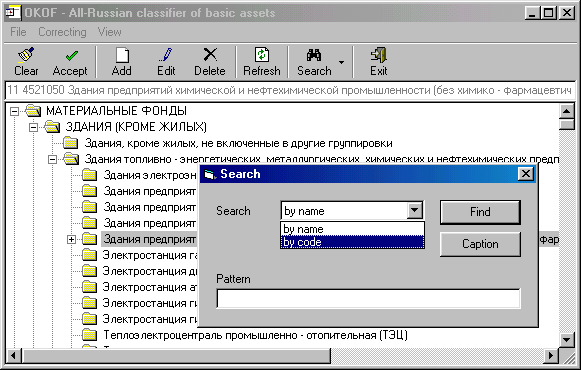Click the Edit pencil toolbar icon
This screenshot has height=370, width=581.
[166, 54]
